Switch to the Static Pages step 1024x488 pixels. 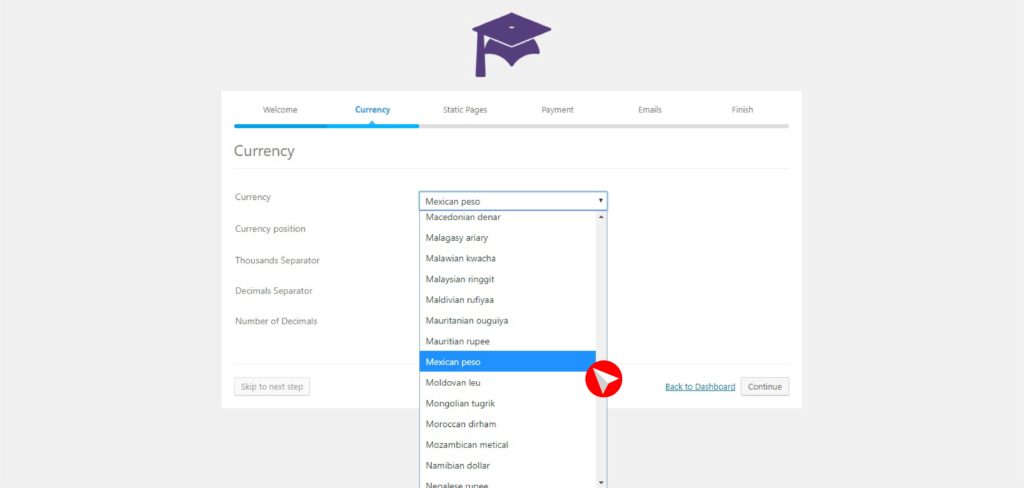(465, 110)
